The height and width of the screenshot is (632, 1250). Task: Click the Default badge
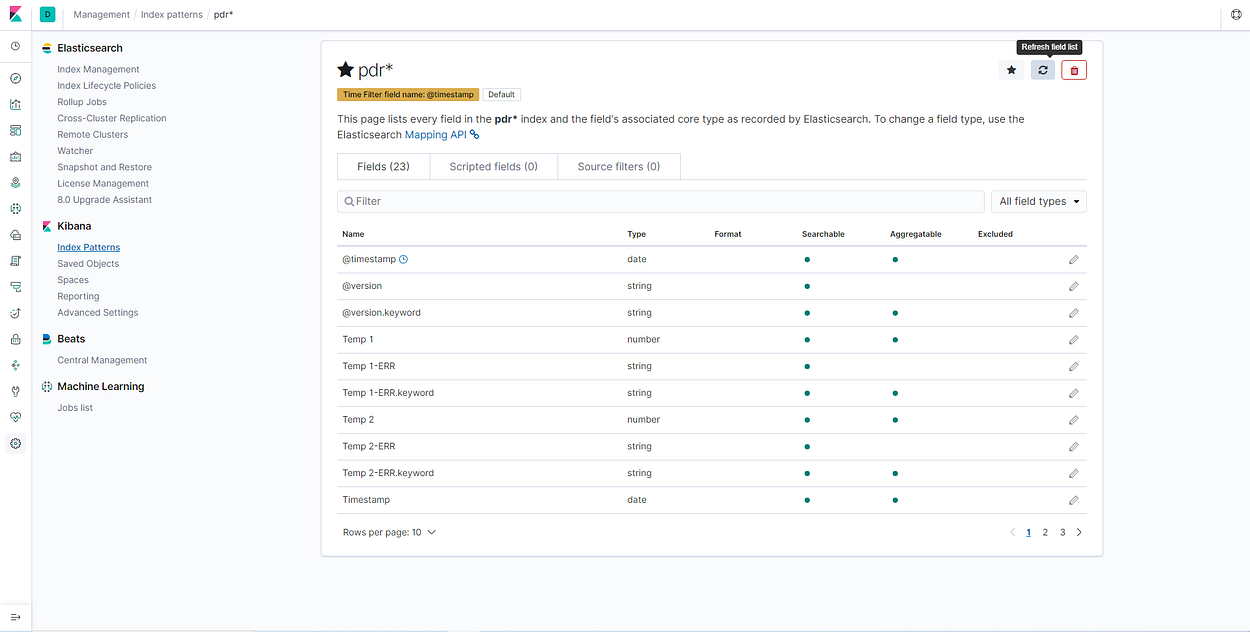502,95
